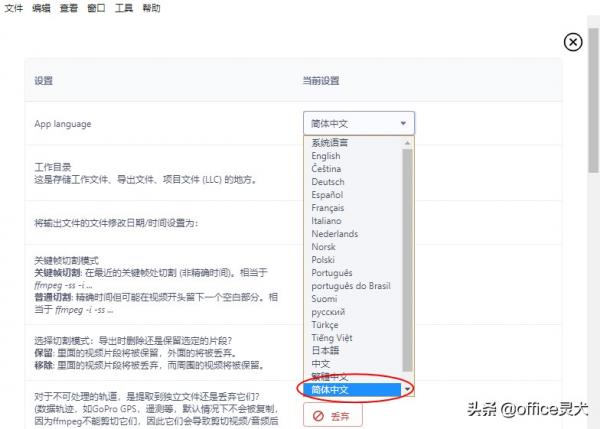The height and width of the screenshot is (429, 600).
Task: Select Español language option
Action: [353, 195]
